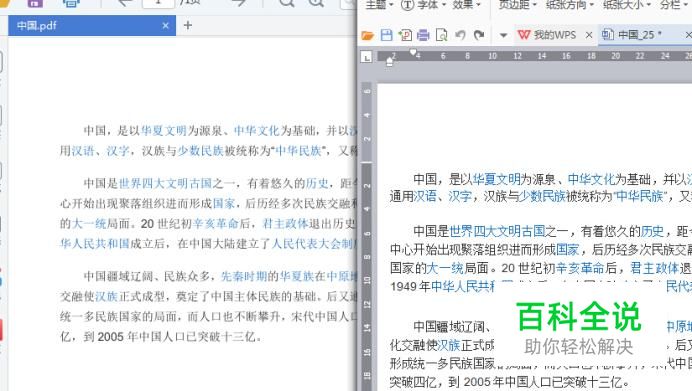
Task: Print the WPS document with the printer icon
Action: click(x=423, y=35)
